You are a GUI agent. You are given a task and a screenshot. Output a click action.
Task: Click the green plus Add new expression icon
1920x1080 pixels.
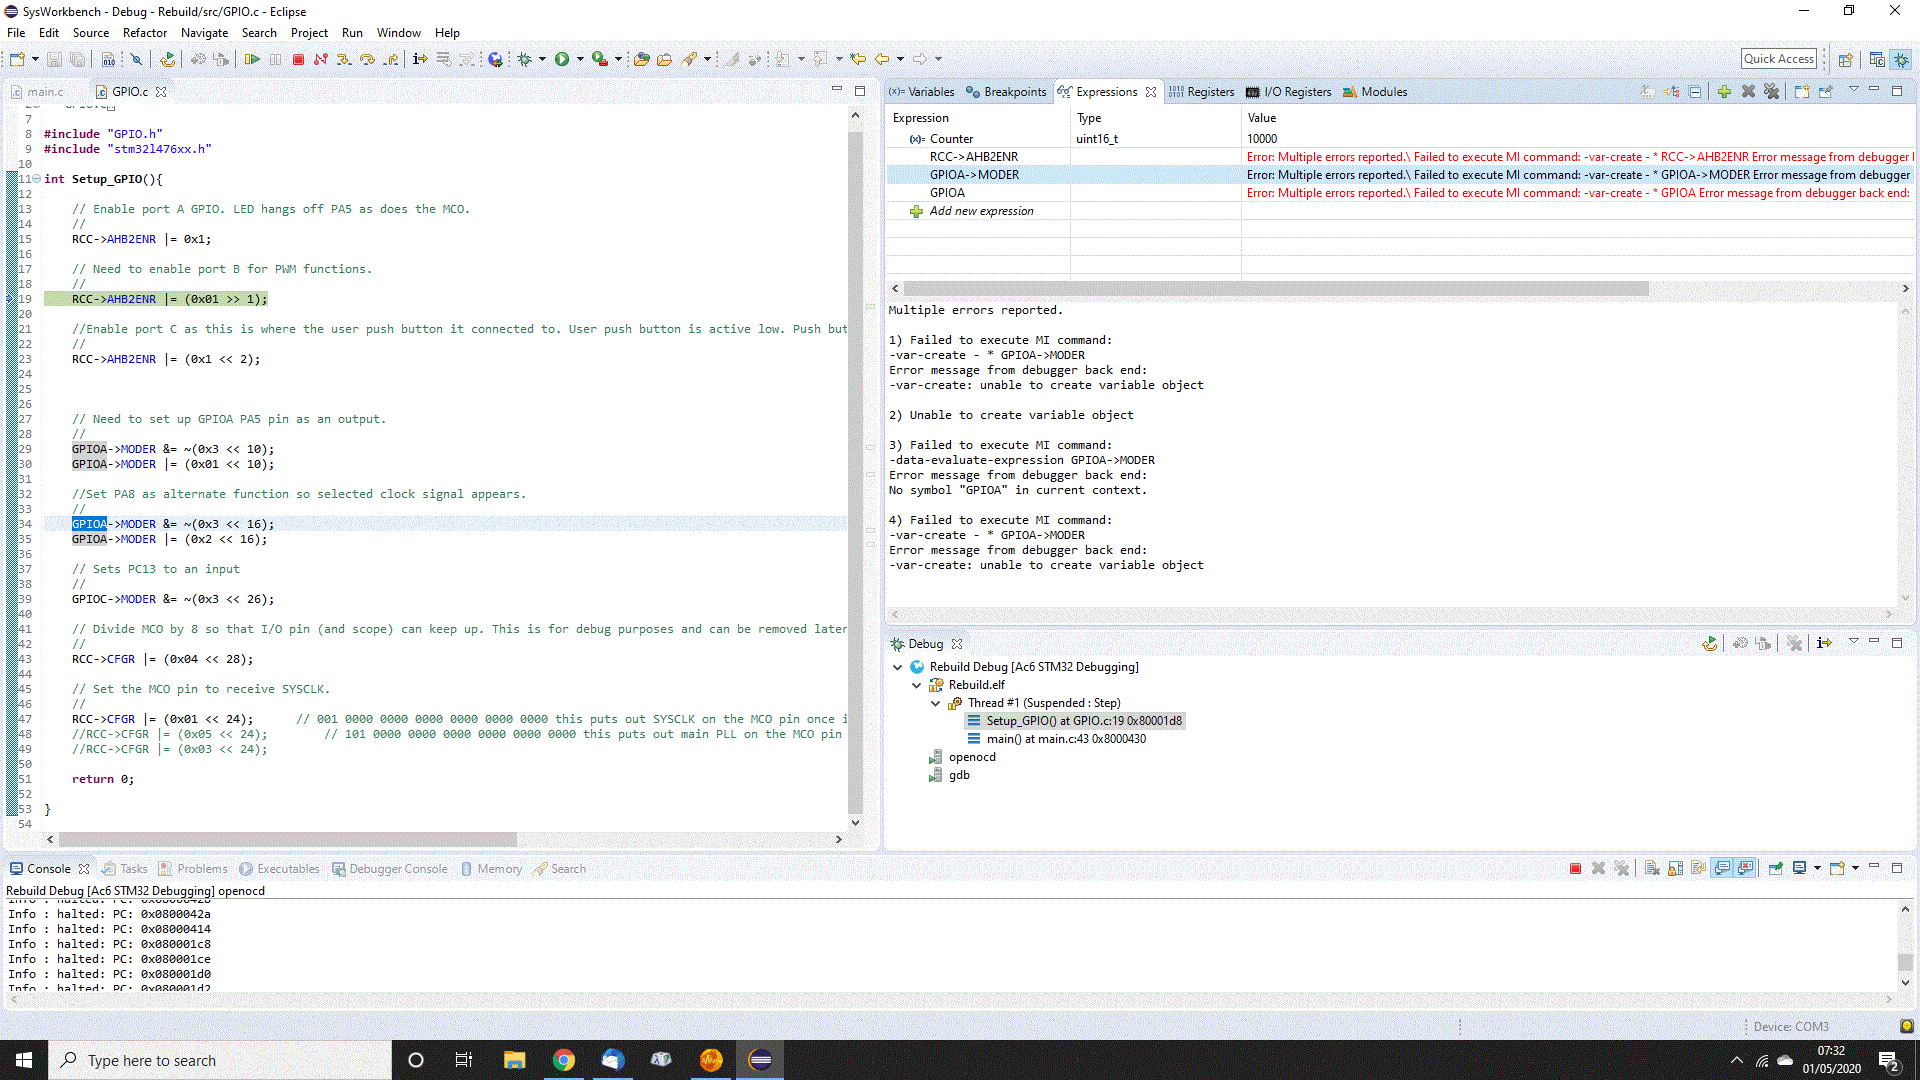pyautogui.click(x=1724, y=91)
